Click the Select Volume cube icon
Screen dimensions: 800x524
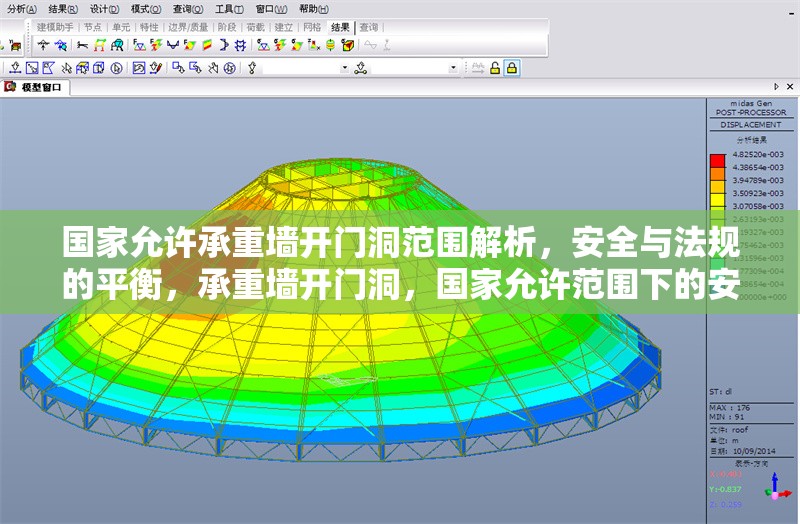(99, 67)
